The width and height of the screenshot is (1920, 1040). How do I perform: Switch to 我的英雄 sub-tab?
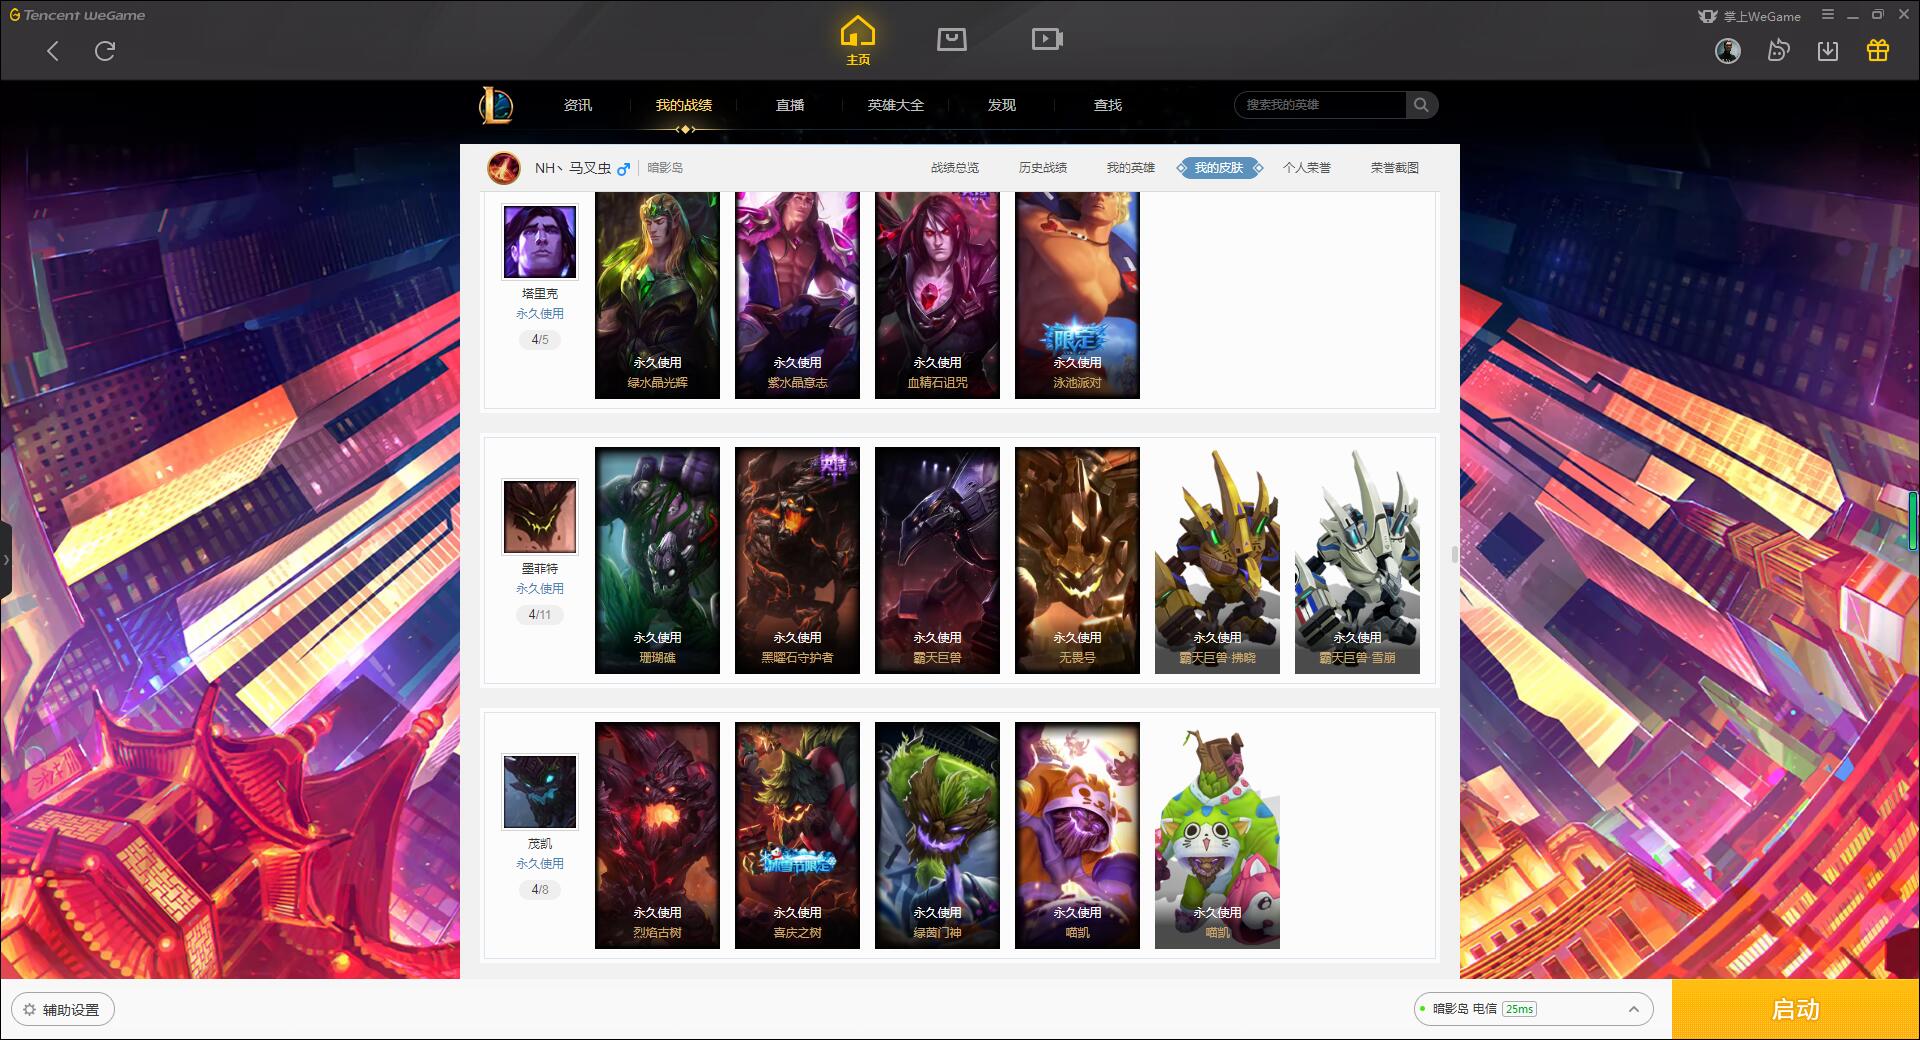click(x=1131, y=168)
